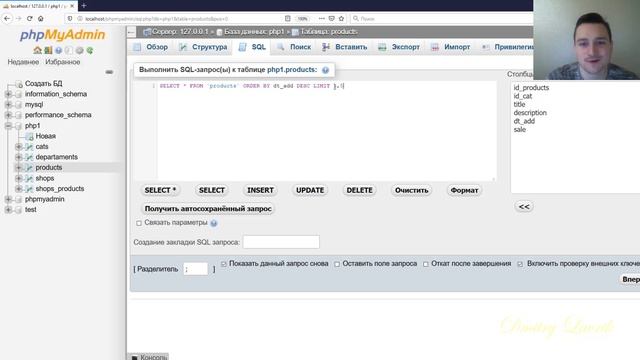The height and width of the screenshot is (360, 640).
Task: Open Экспорт tab
Action: pos(399,47)
